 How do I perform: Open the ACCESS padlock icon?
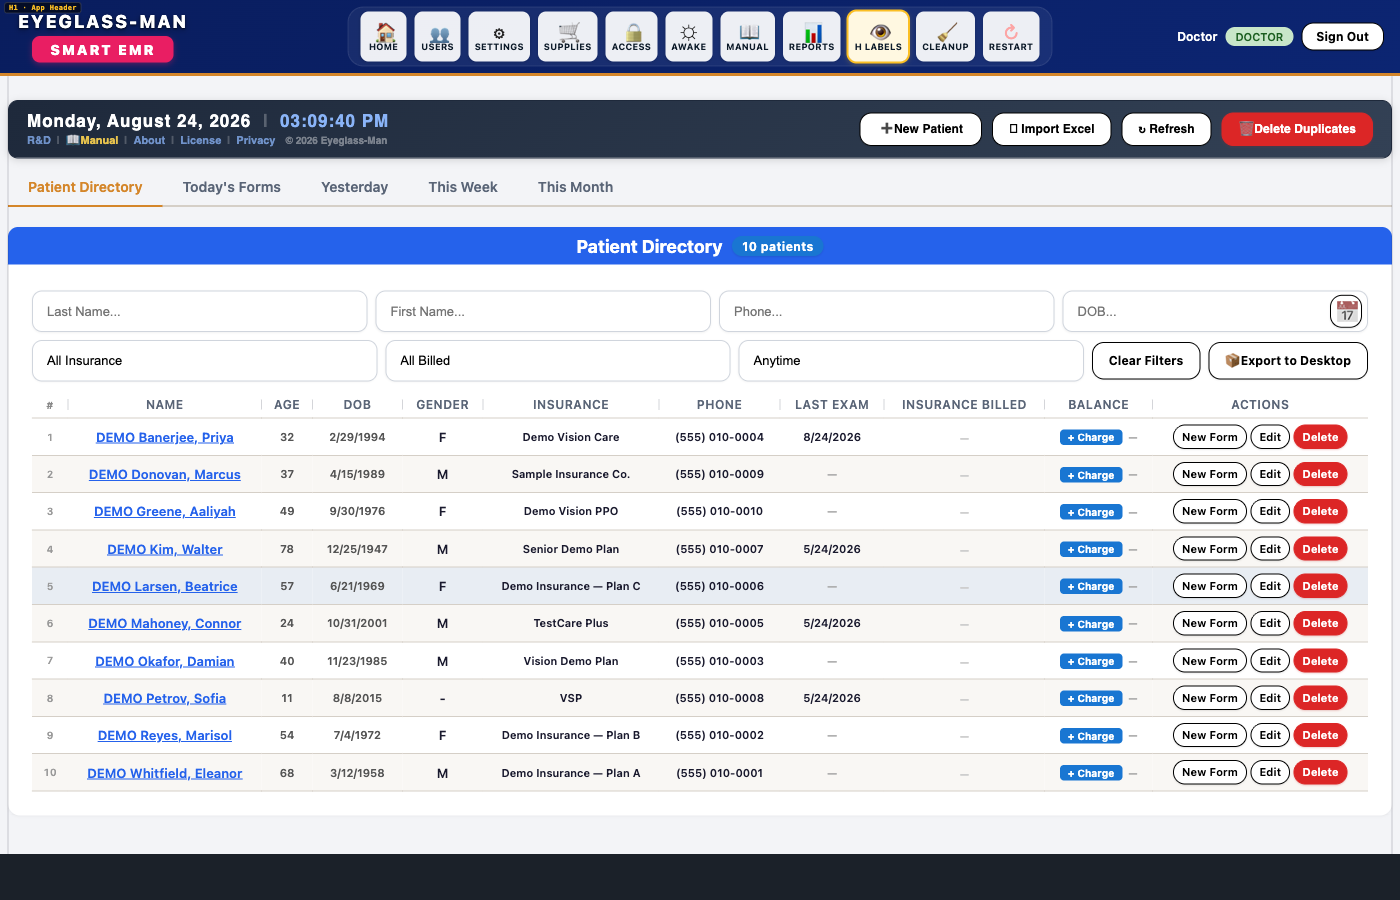coord(631,37)
